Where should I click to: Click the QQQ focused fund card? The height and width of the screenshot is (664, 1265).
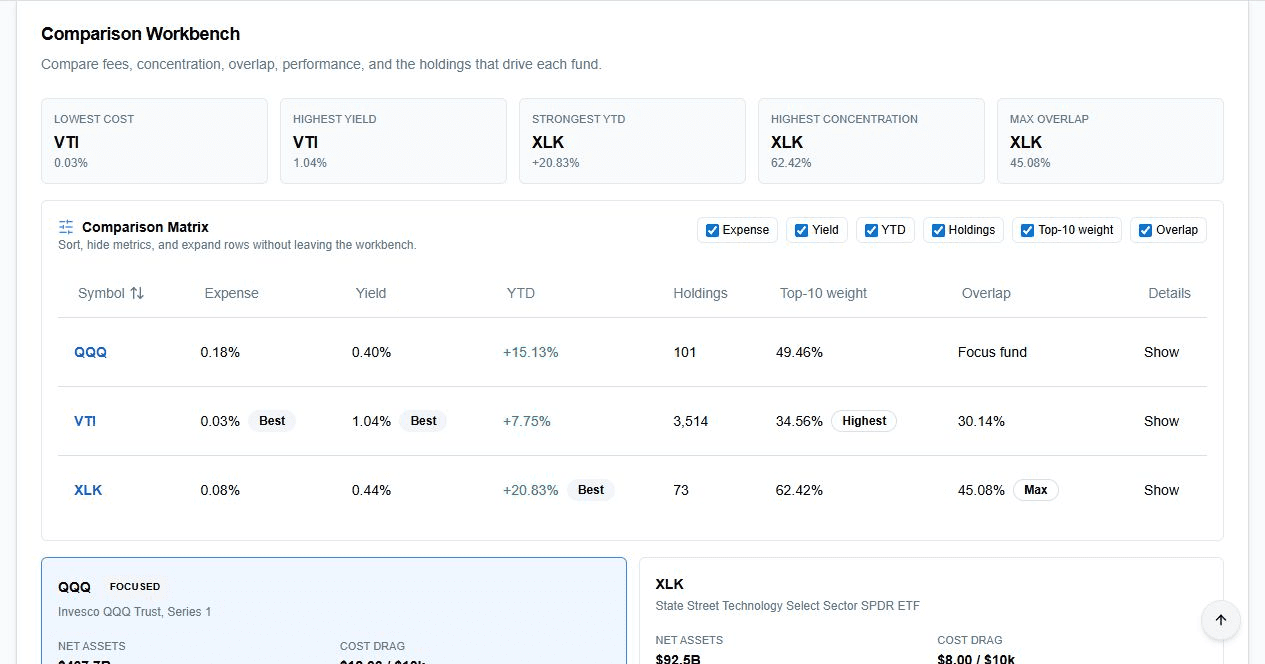tap(334, 610)
